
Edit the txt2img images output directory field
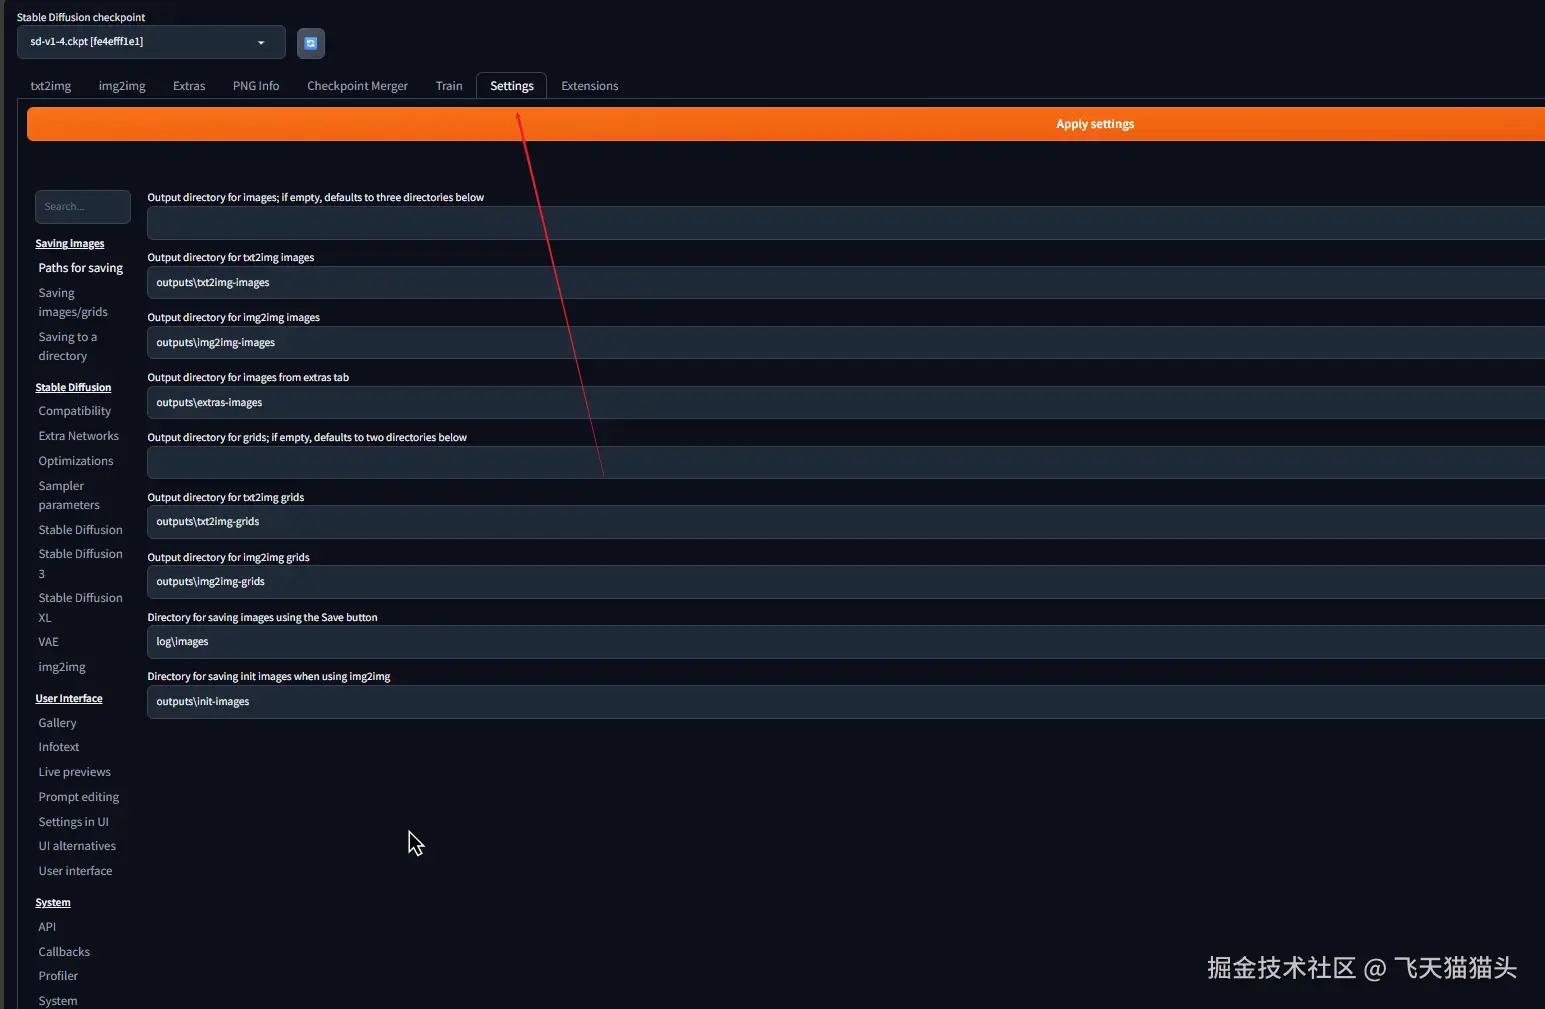coord(846,283)
